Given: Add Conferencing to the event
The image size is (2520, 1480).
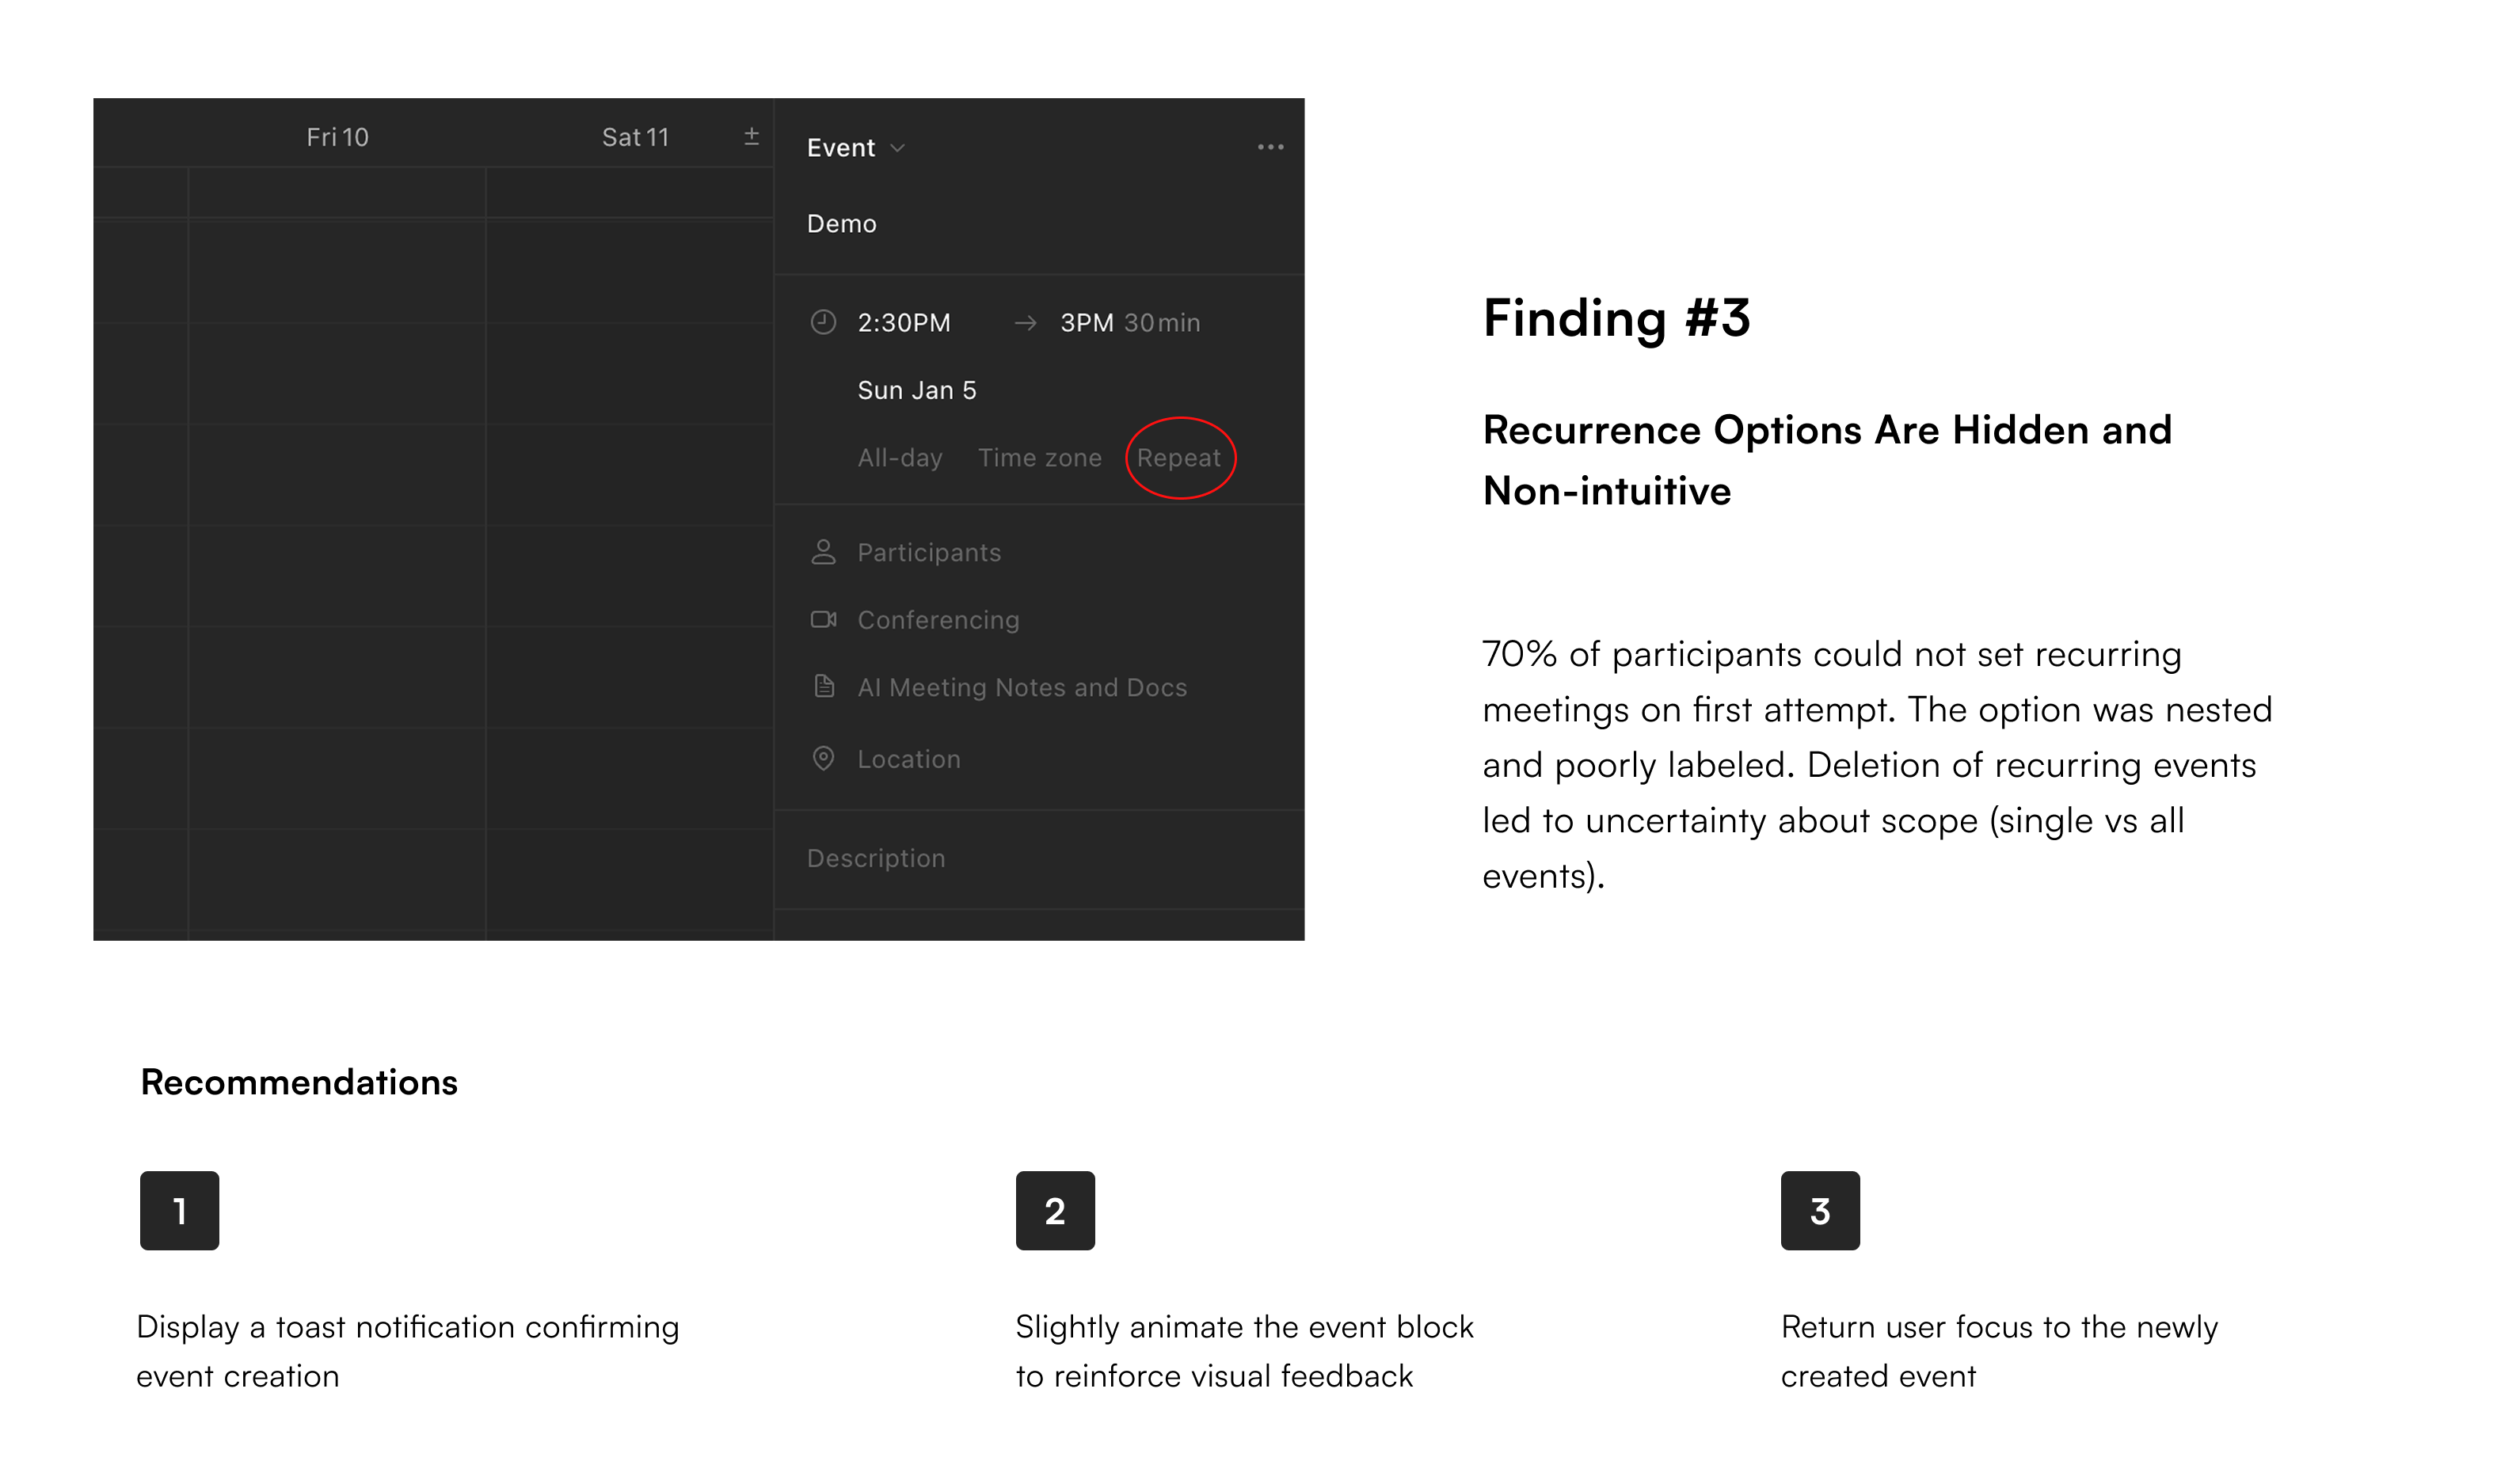Looking at the screenshot, I should click(939, 620).
